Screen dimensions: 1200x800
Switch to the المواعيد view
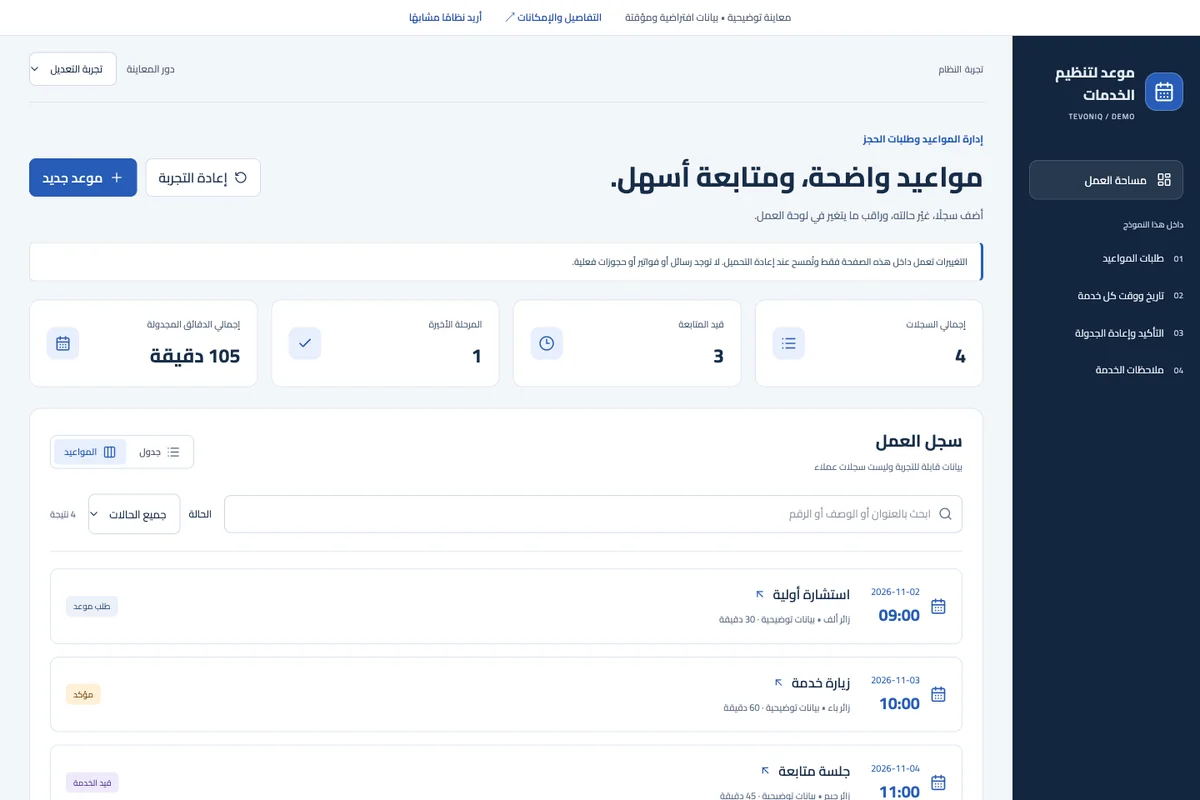(x=90, y=452)
